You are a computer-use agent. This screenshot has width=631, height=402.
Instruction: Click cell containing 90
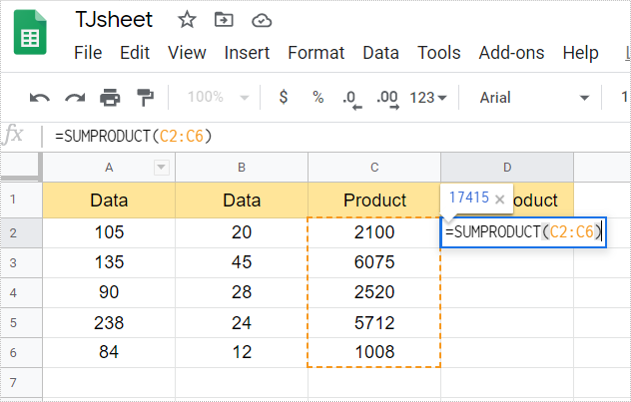(109, 293)
